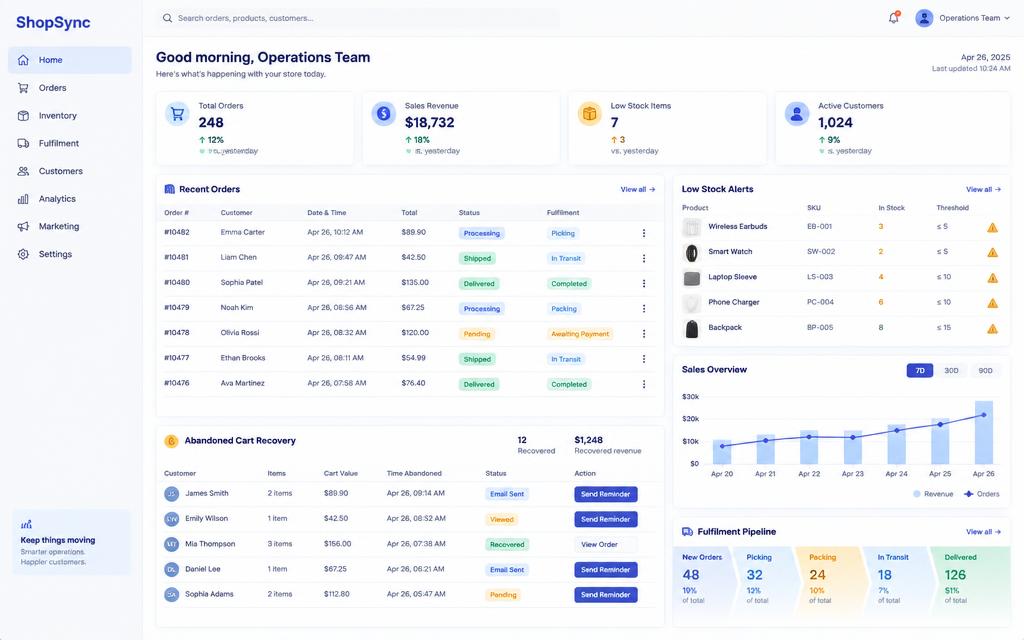Open the more options menu for order #10477
The height and width of the screenshot is (640, 1024).
[644, 359]
